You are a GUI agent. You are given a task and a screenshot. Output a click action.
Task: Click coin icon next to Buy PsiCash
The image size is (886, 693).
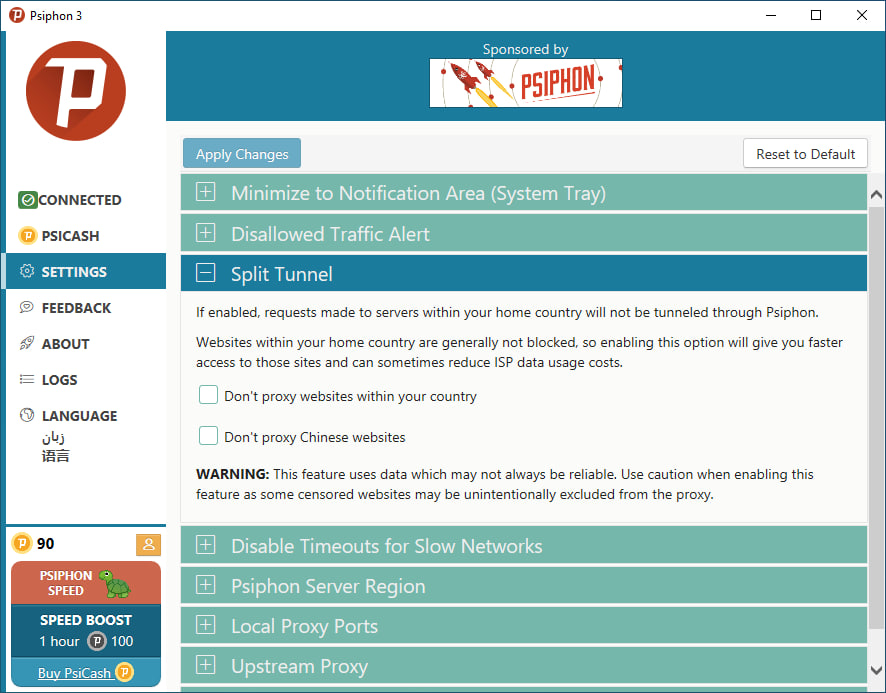pos(124,672)
